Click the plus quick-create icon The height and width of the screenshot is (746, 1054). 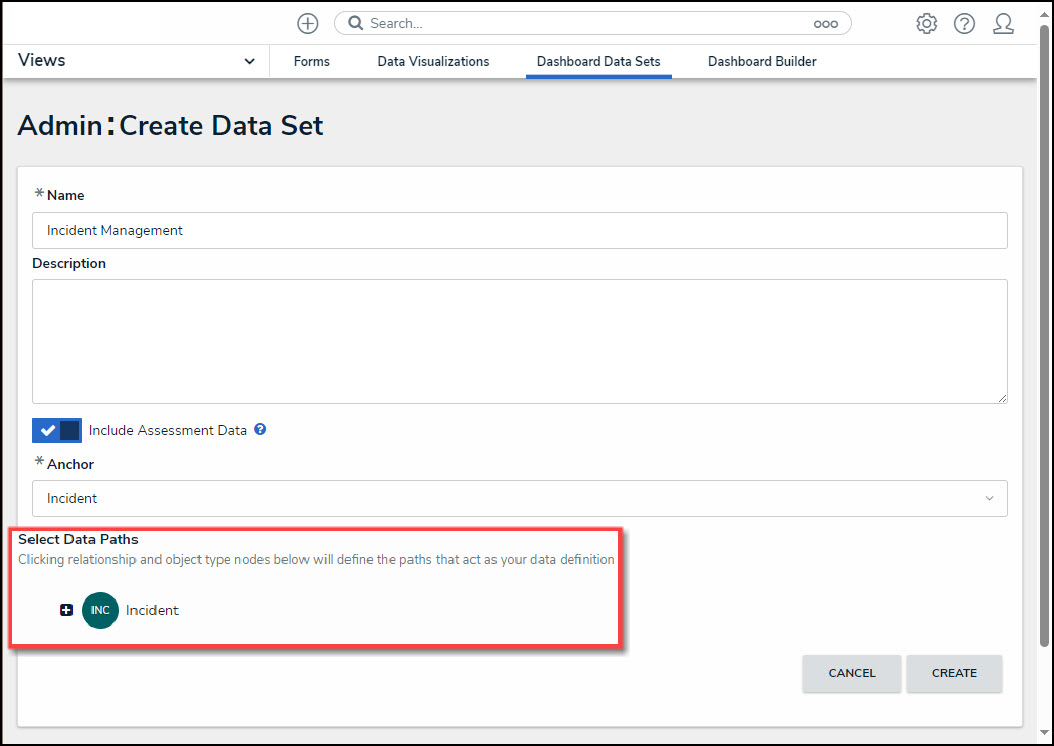[308, 23]
